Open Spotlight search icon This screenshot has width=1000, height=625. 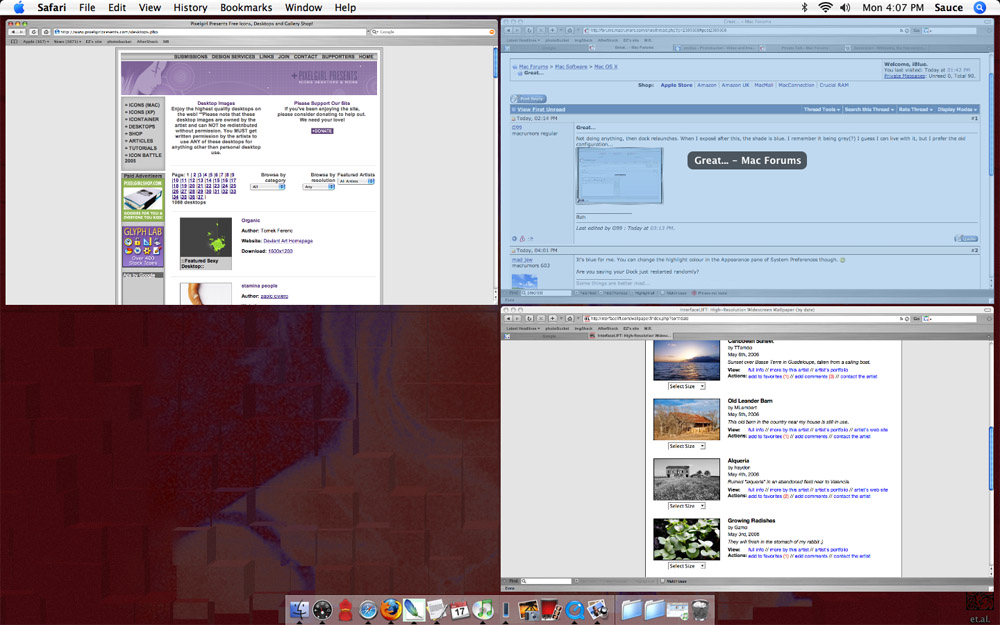[980, 8]
